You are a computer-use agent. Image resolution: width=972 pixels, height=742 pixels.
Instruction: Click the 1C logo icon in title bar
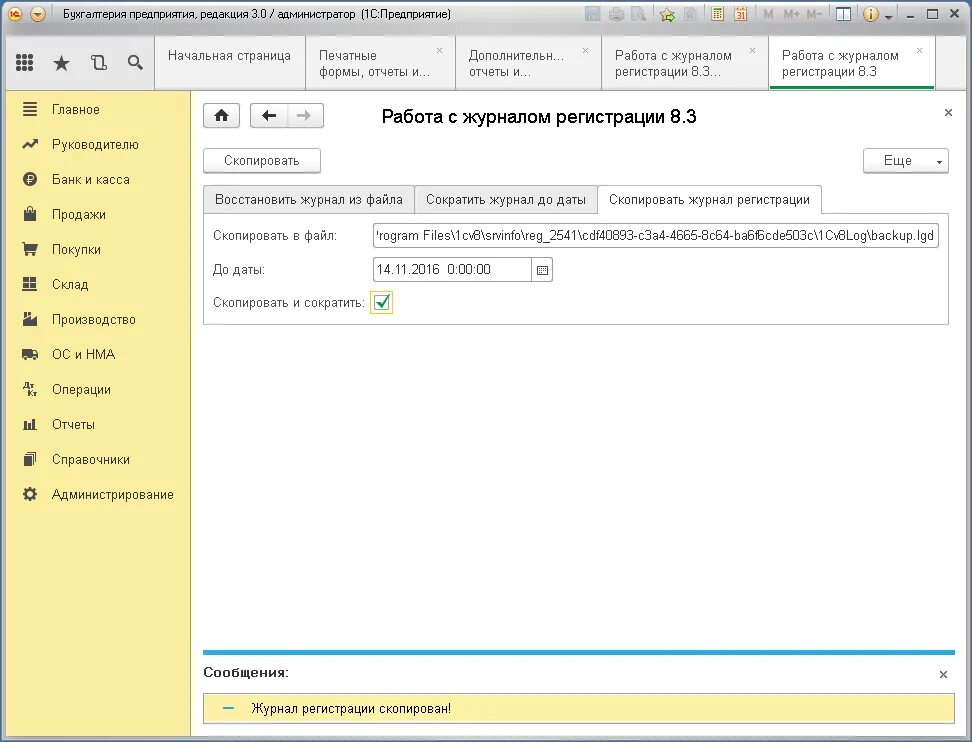pyautogui.click(x=14, y=14)
